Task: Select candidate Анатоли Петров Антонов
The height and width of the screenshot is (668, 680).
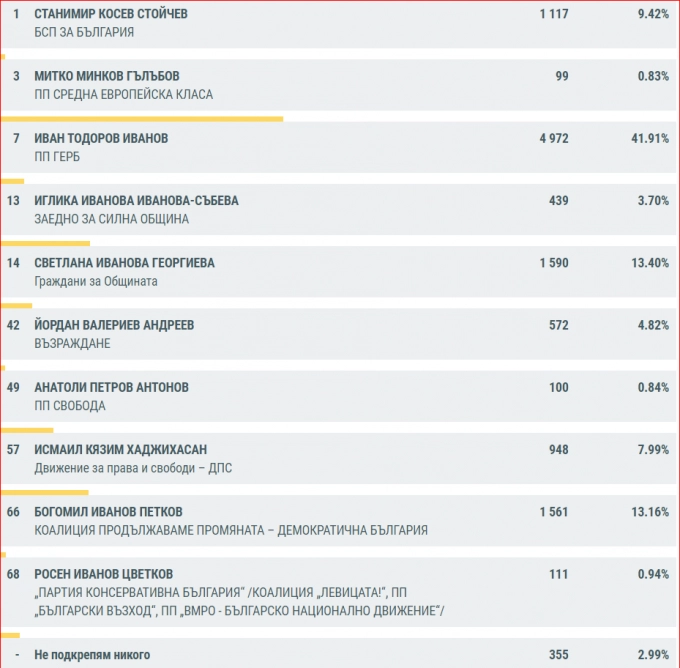Action: pos(111,387)
